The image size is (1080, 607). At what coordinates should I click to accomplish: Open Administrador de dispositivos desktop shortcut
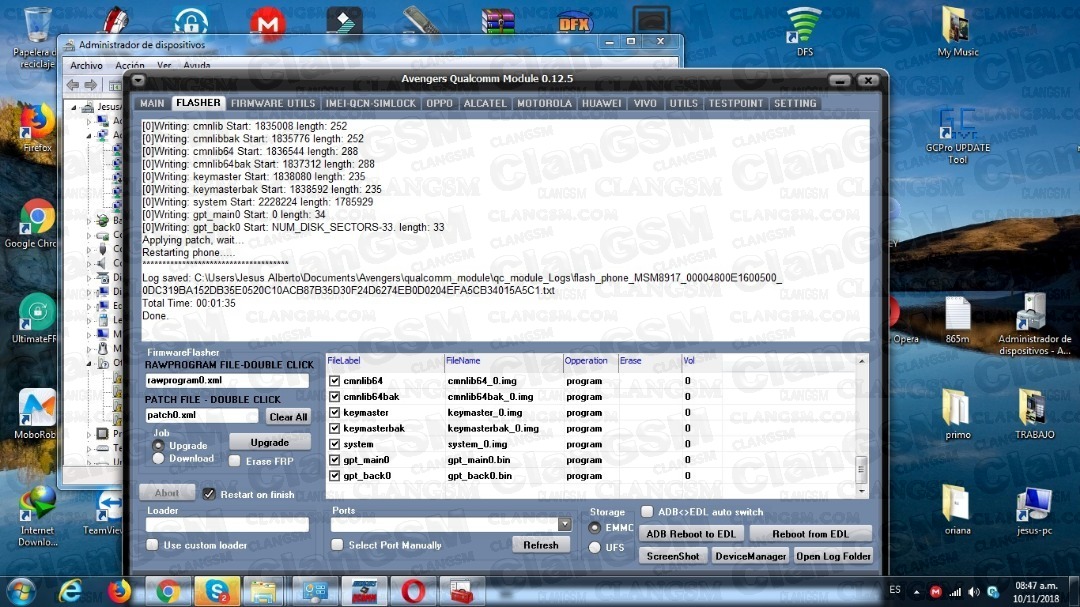(x=1034, y=324)
